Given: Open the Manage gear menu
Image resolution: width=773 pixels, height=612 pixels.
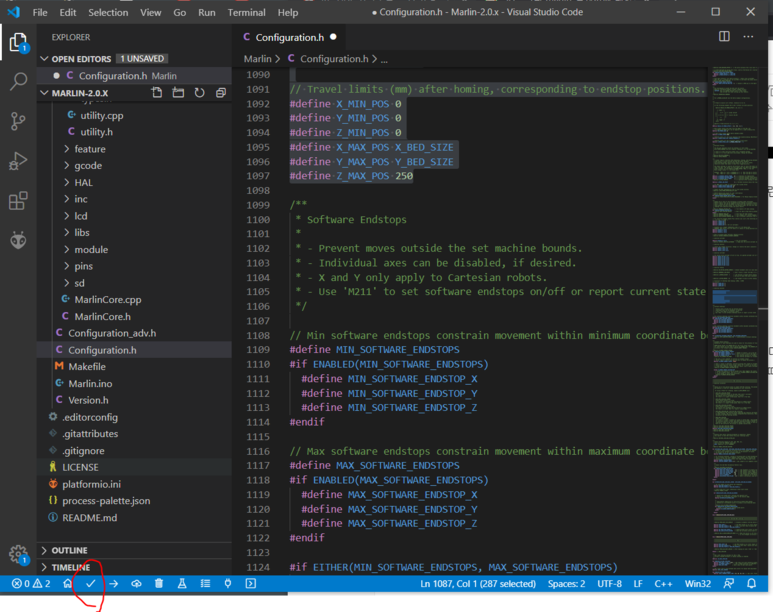Looking at the screenshot, I should [x=18, y=554].
